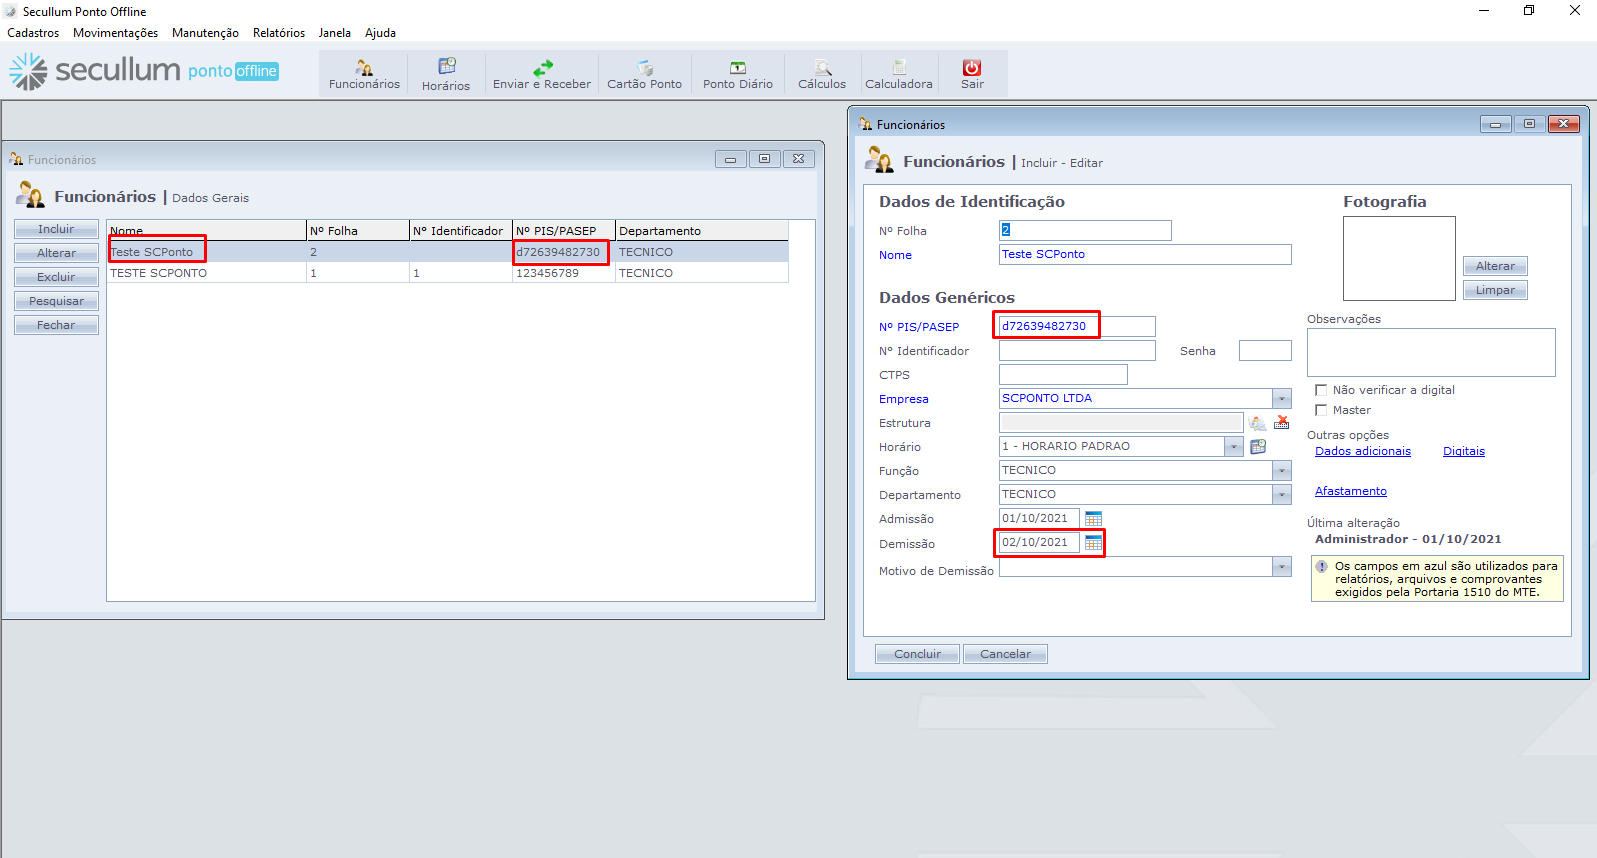Image resolution: width=1597 pixels, height=858 pixels.
Task: Click the Nome input field
Action: pos(1145,254)
